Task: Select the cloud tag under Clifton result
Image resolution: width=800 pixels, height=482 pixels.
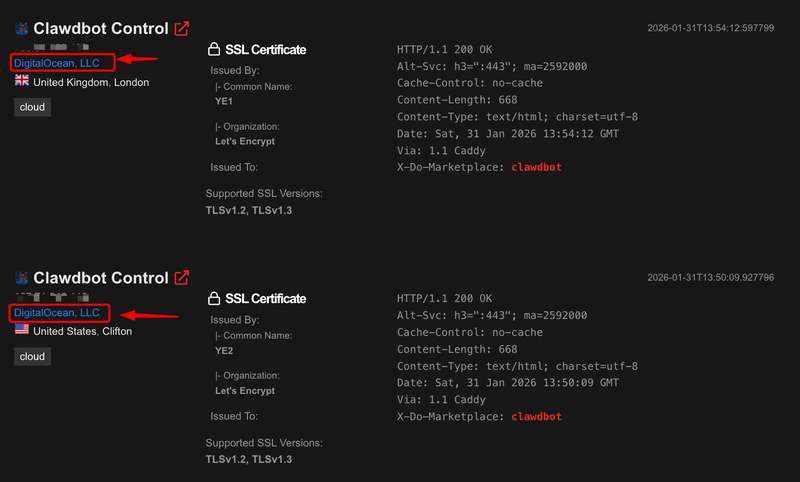Action: coord(32,356)
